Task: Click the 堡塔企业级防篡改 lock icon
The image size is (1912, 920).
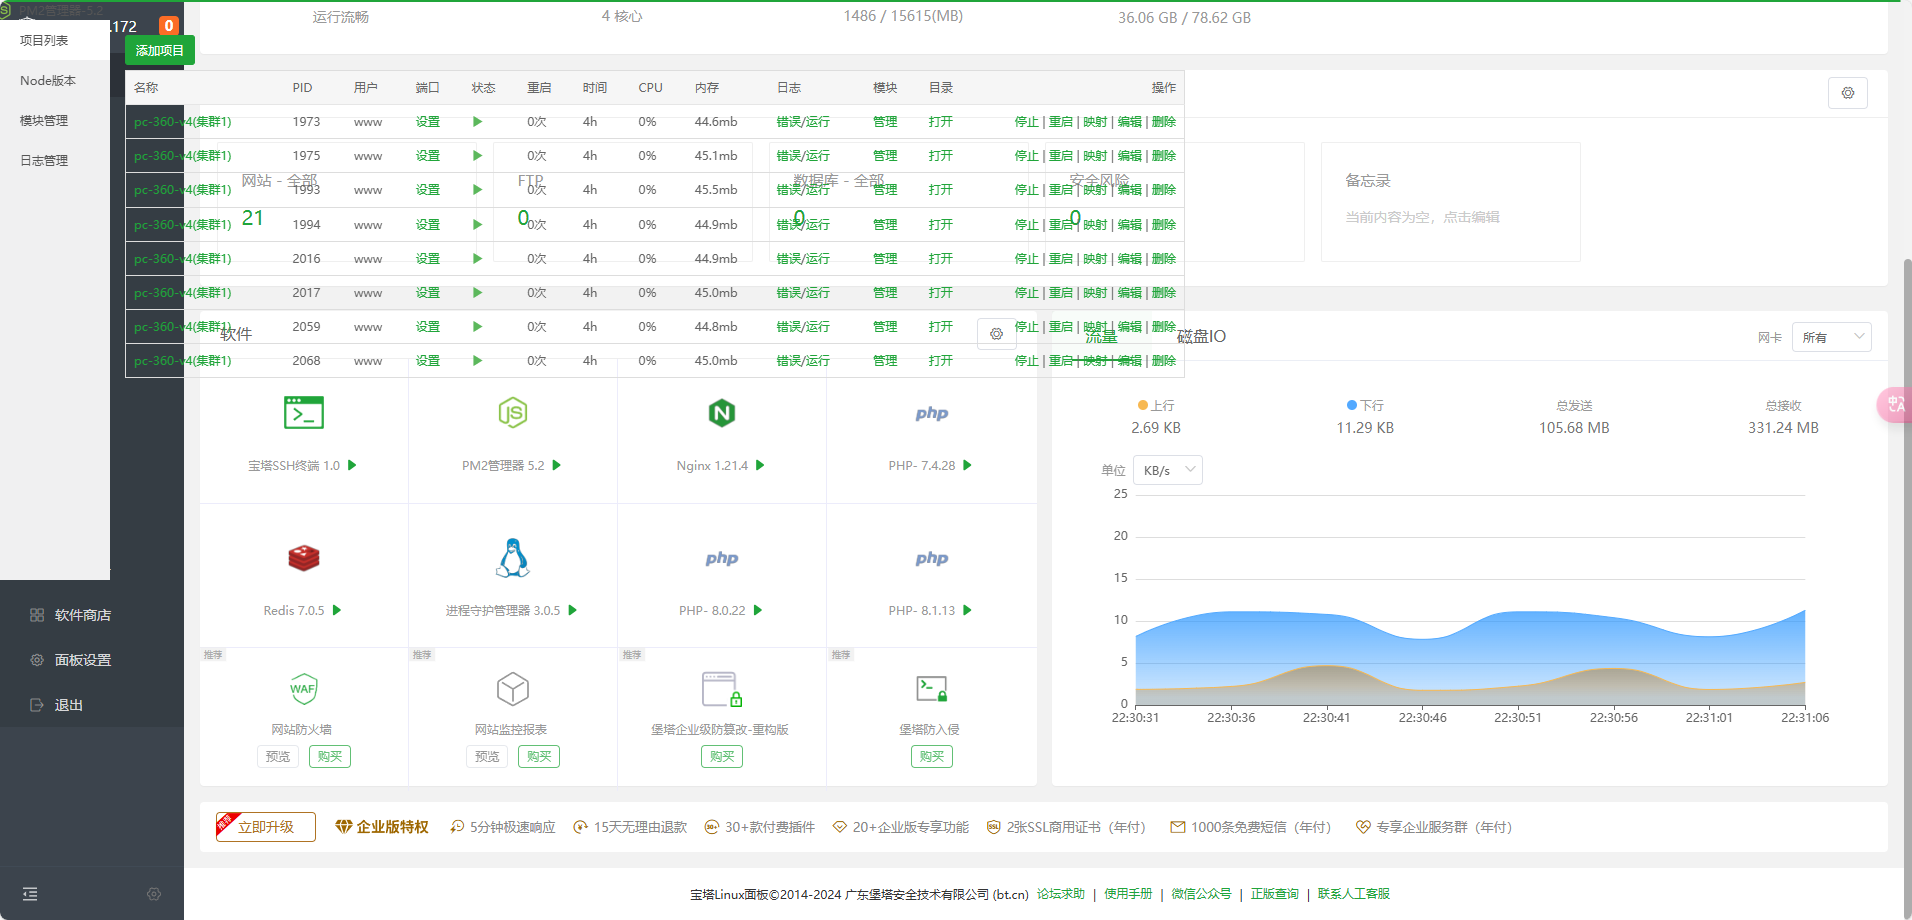Action: [722, 688]
